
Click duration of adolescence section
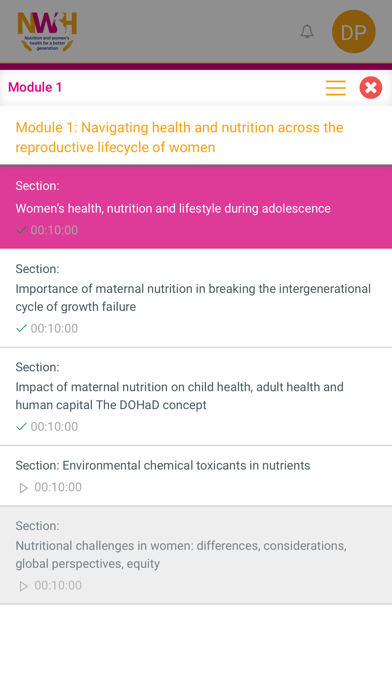pos(54,230)
